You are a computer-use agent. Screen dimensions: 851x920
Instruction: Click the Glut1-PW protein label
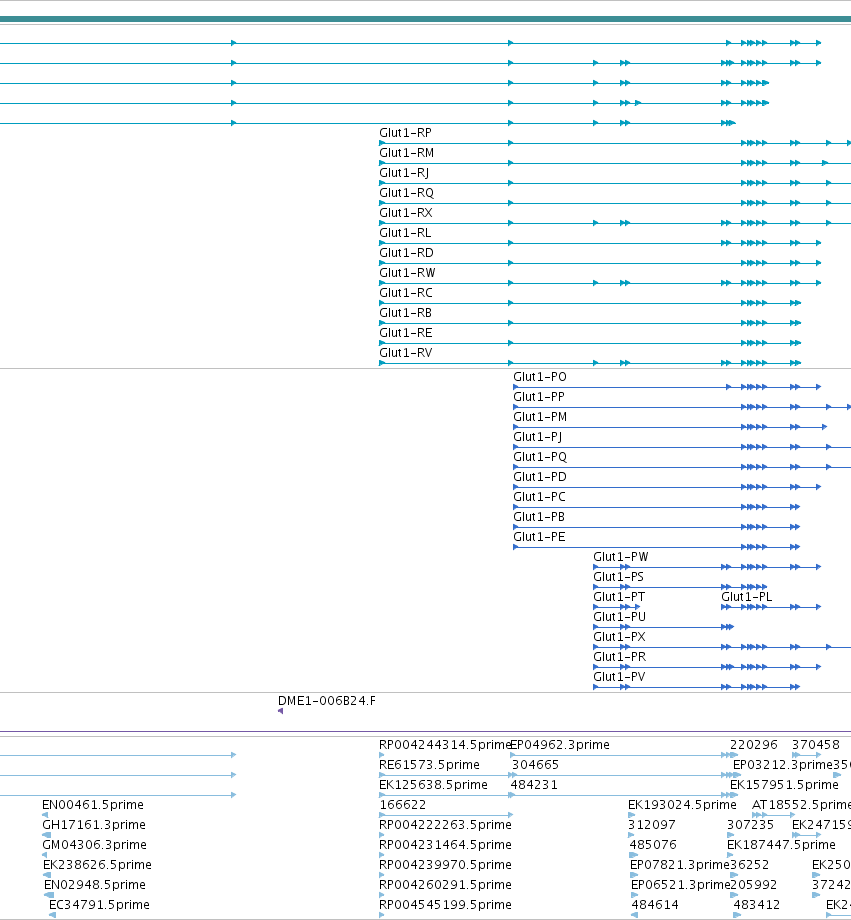(620, 556)
